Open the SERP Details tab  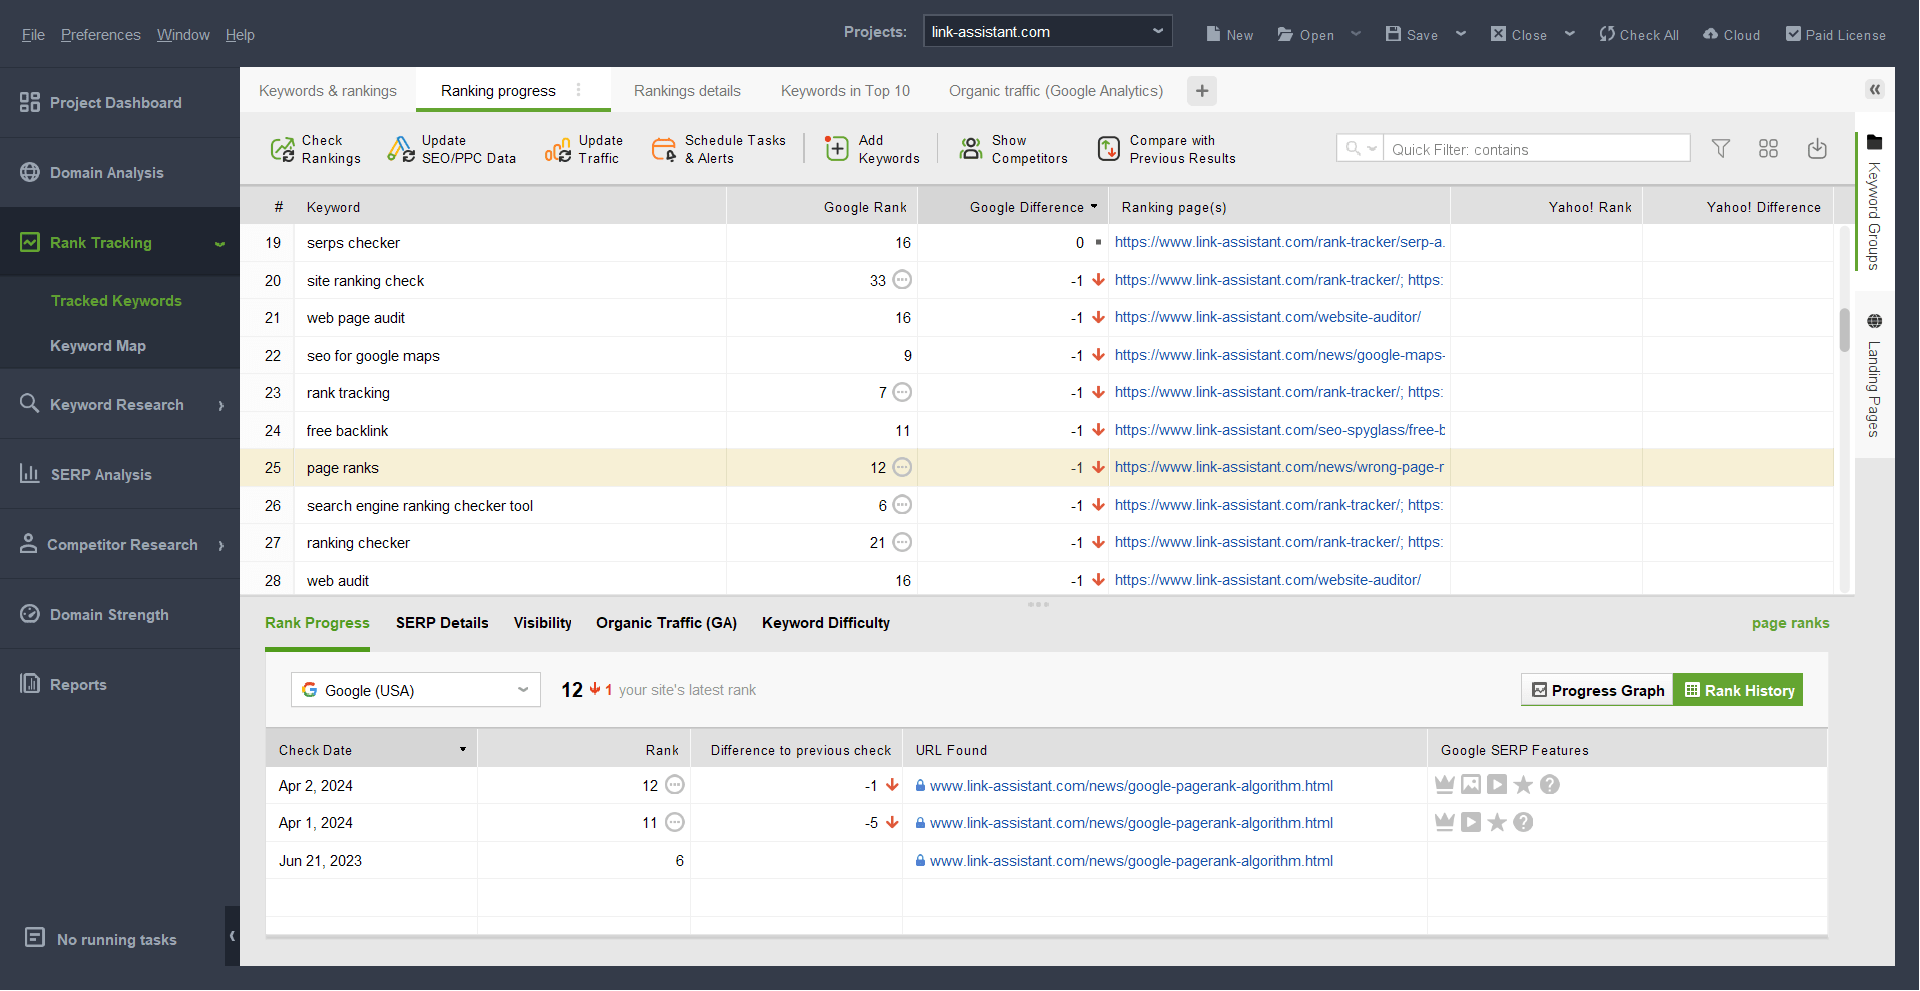click(442, 623)
